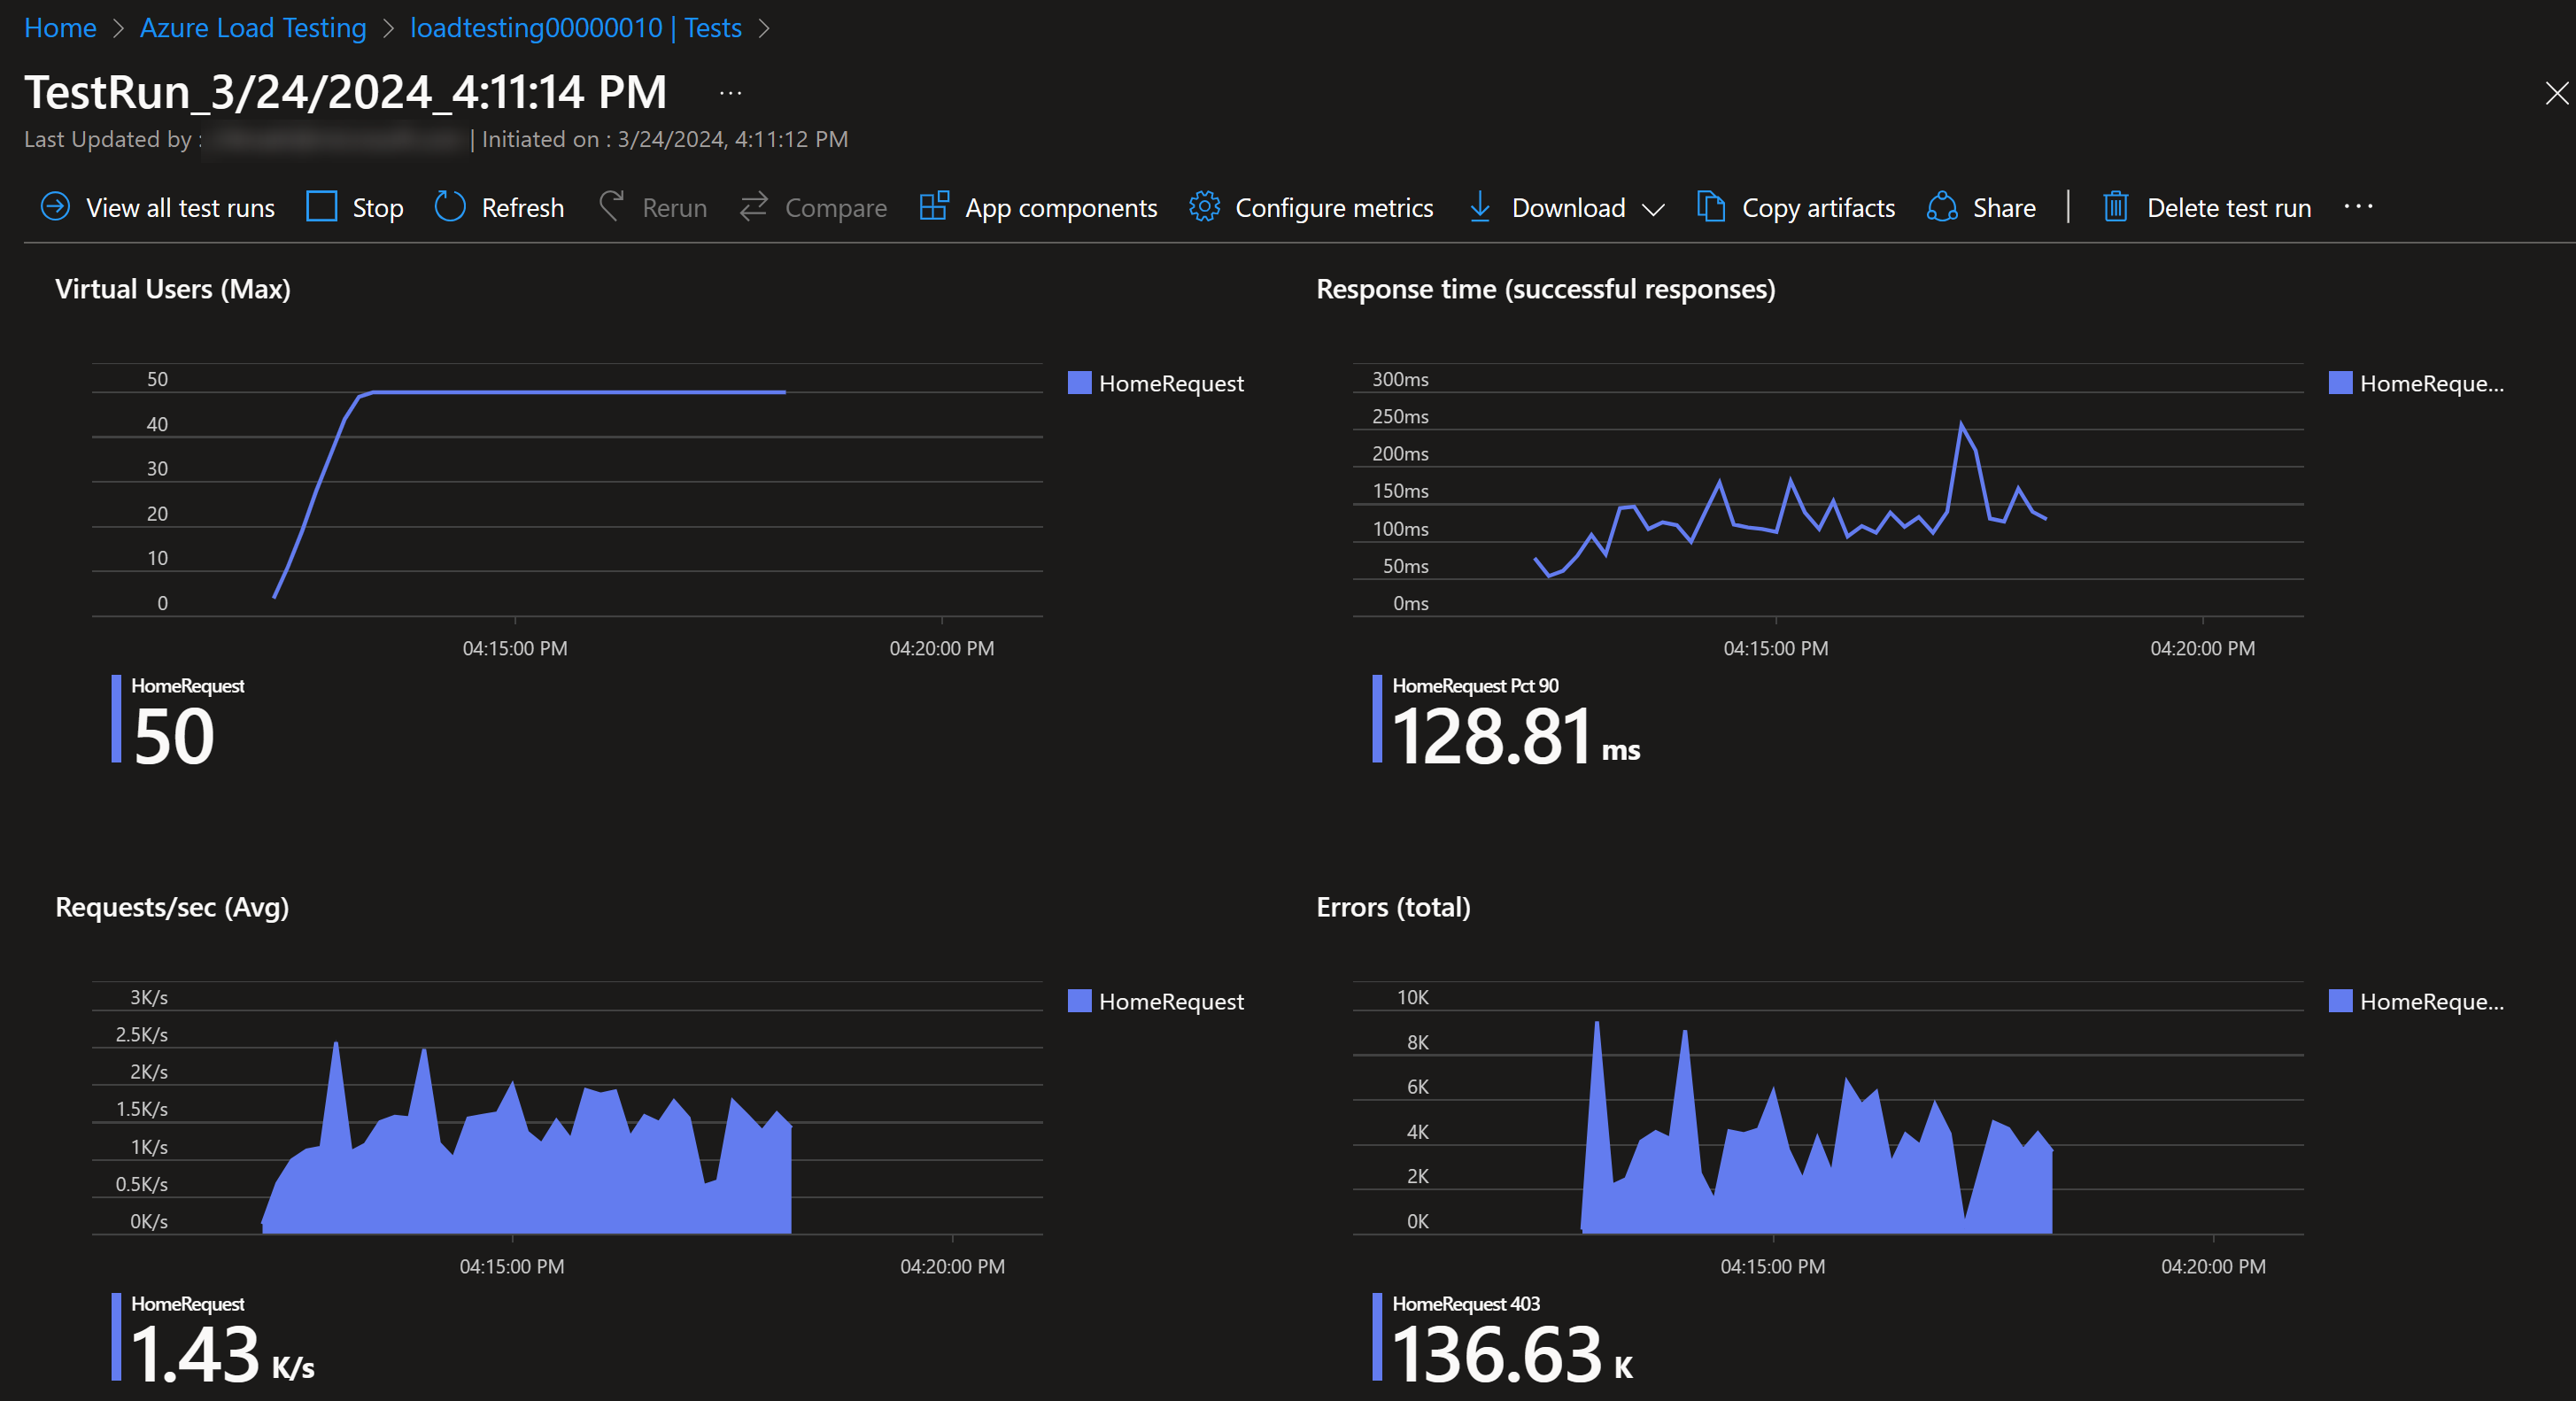Click the Download label
This screenshot has height=1401, width=2576.
click(x=1568, y=208)
